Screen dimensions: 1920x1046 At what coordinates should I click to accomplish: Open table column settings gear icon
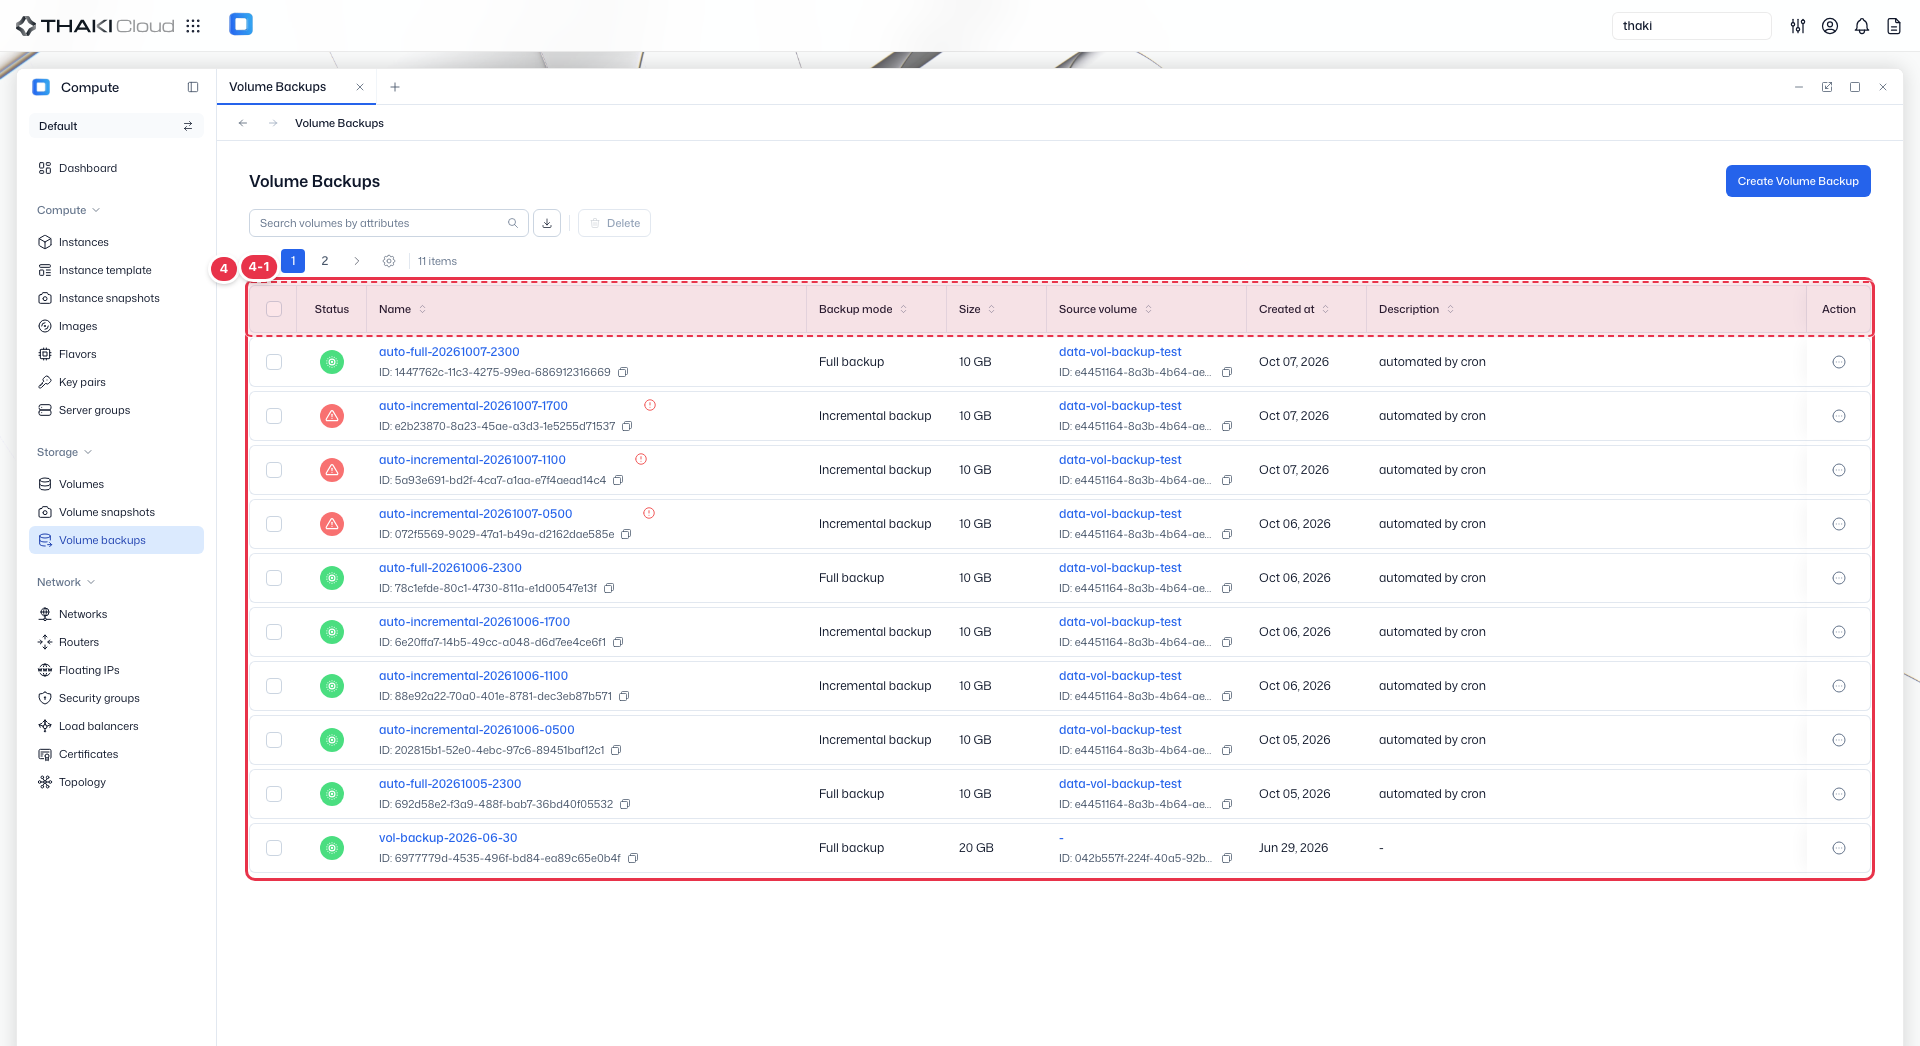[x=389, y=261]
